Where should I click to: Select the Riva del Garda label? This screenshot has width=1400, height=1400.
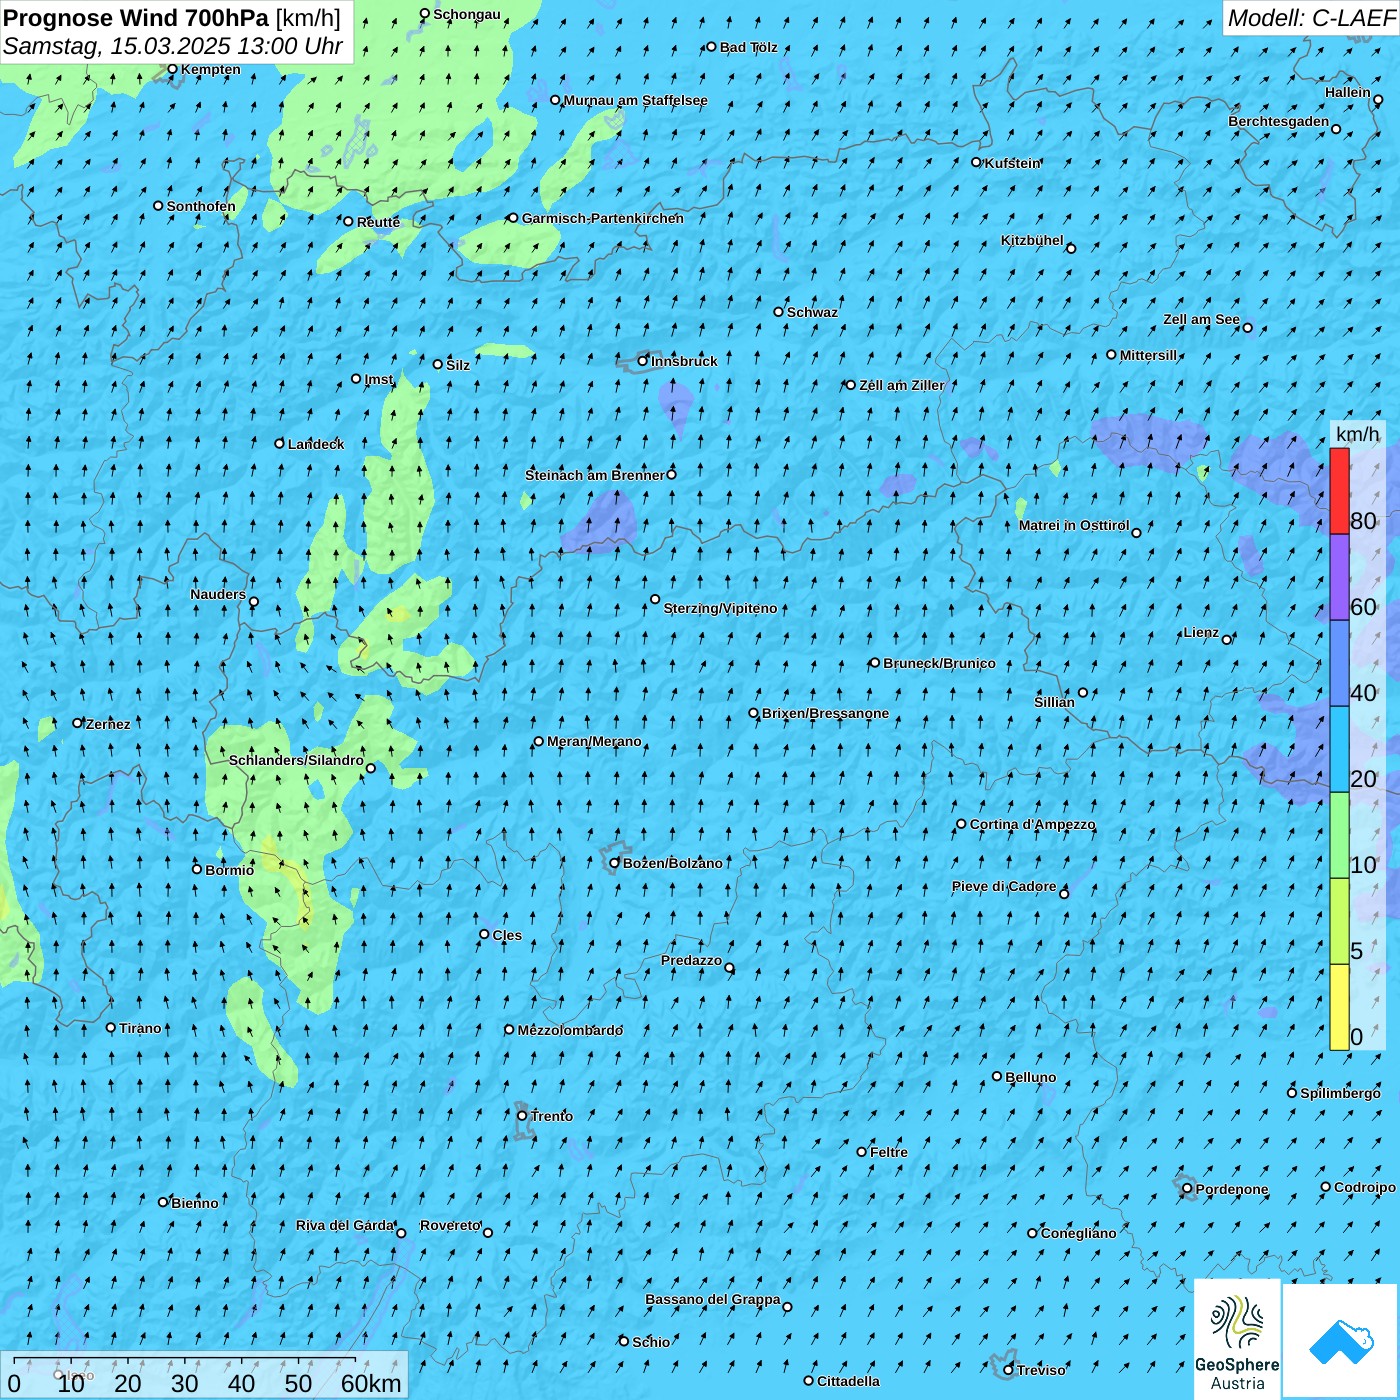click(x=345, y=1225)
